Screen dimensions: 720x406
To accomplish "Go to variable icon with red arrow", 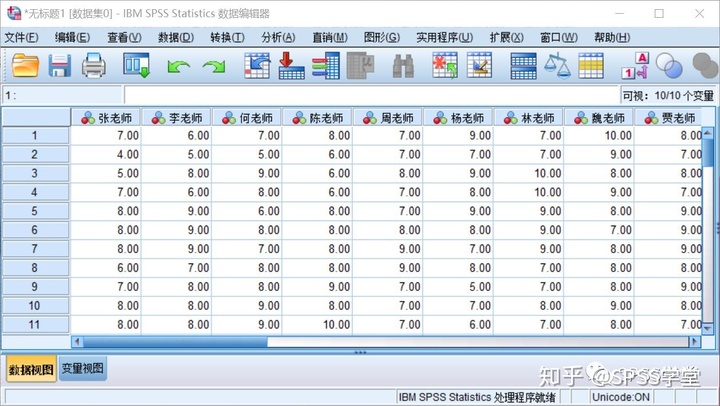I will pos(291,65).
